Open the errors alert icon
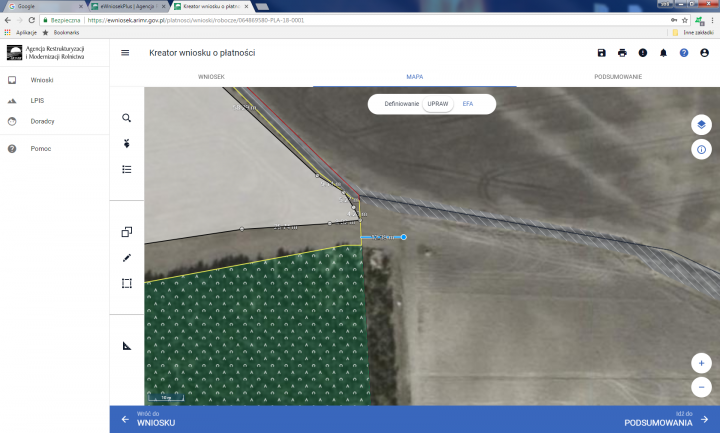This screenshot has height=433, width=720. [643, 53]
